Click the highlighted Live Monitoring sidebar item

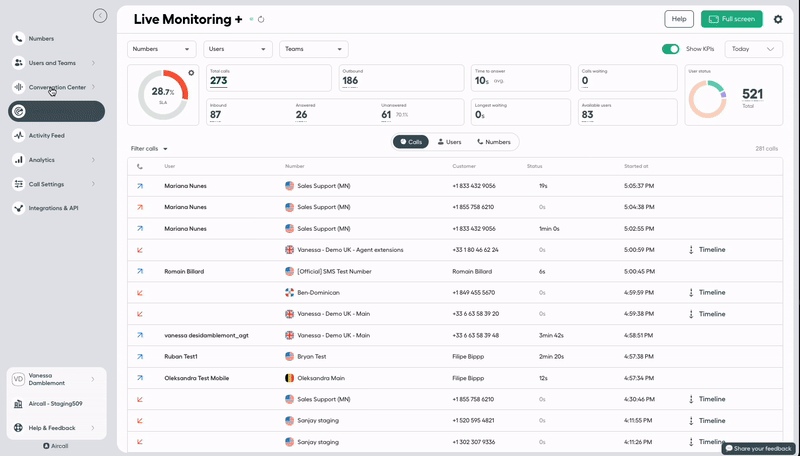pos(56,111)
